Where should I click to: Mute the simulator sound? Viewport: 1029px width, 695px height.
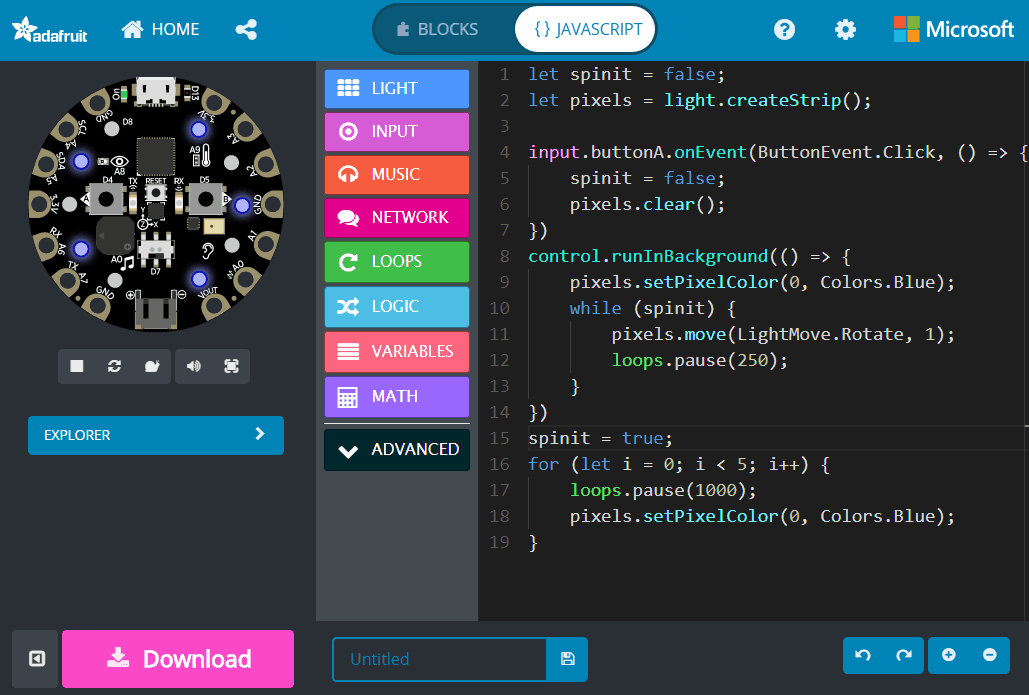[193, 366]
